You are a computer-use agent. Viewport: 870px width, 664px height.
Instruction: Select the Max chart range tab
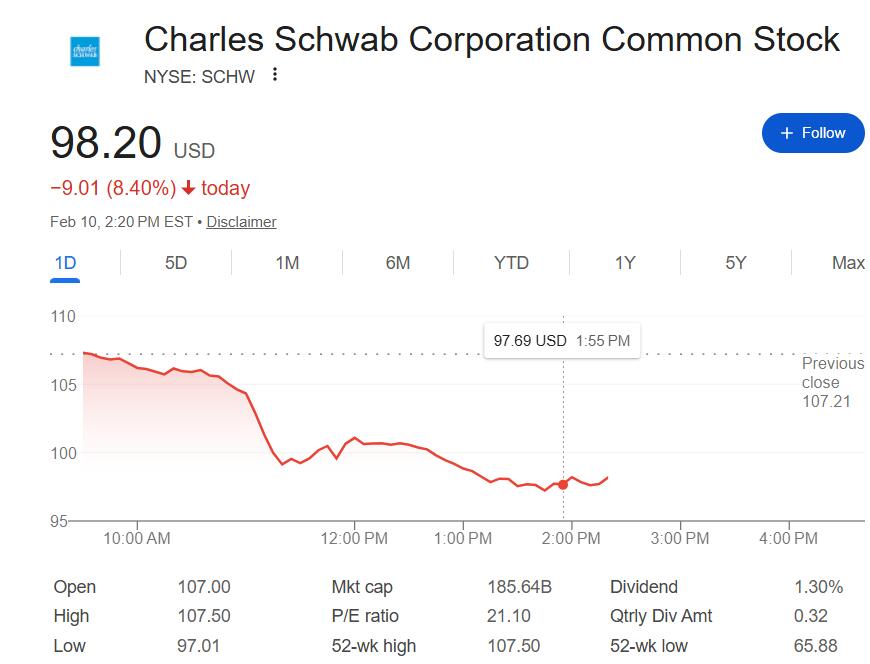tap(848, 263)
